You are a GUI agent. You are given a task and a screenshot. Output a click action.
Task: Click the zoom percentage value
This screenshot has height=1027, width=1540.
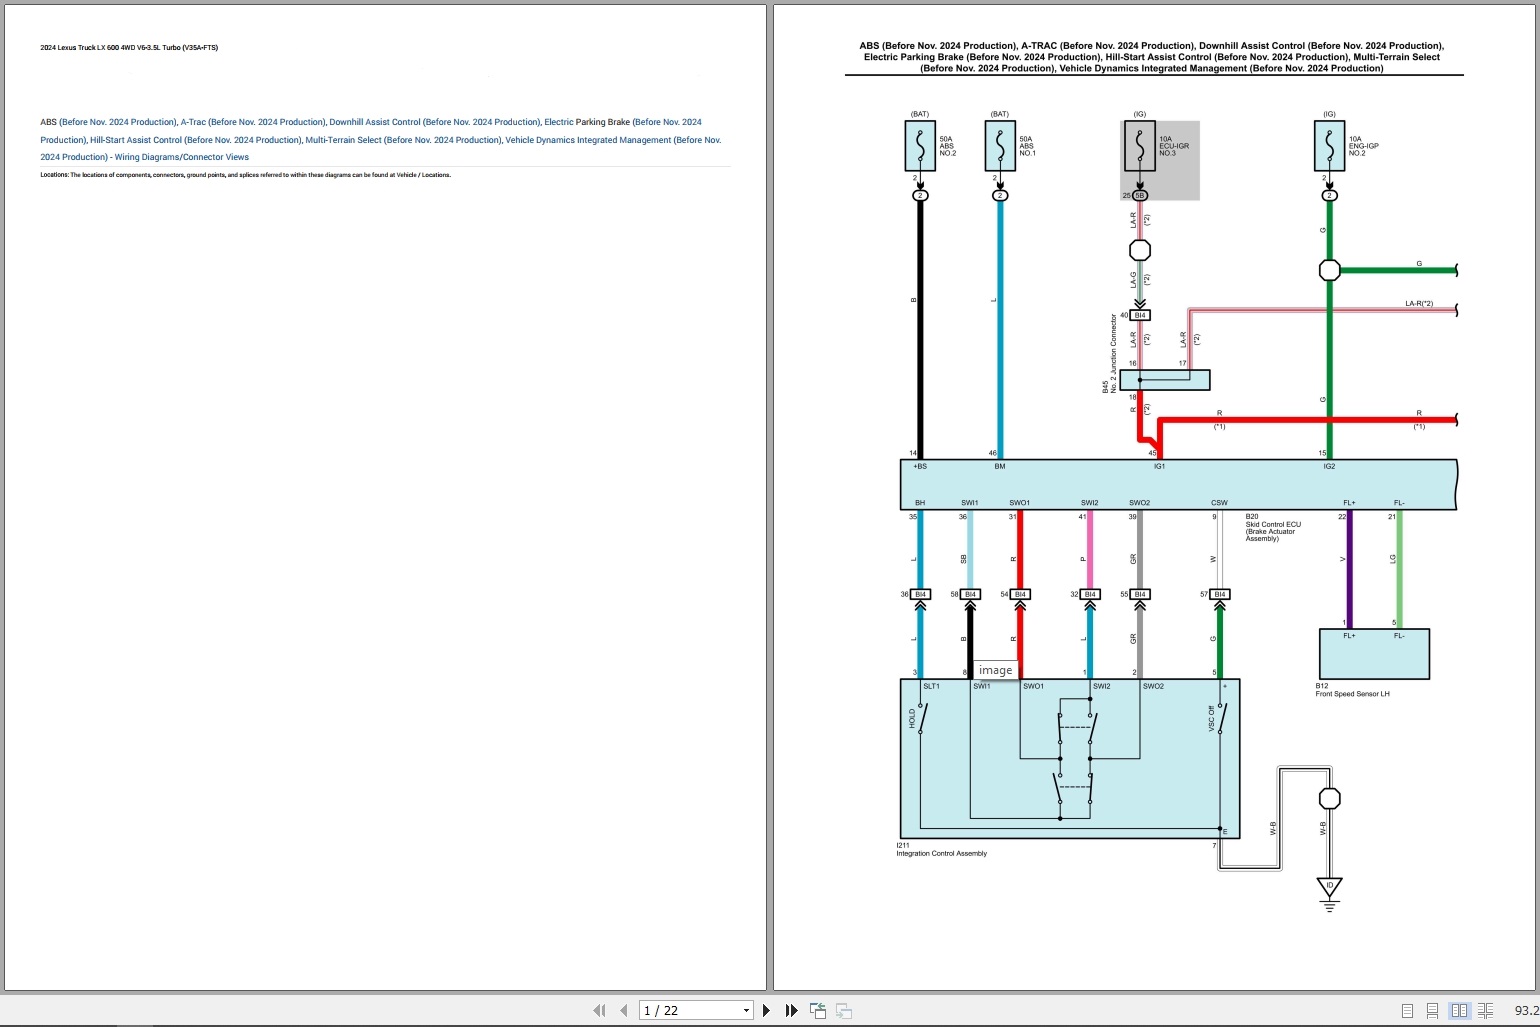click(x=1525, y=1011)
